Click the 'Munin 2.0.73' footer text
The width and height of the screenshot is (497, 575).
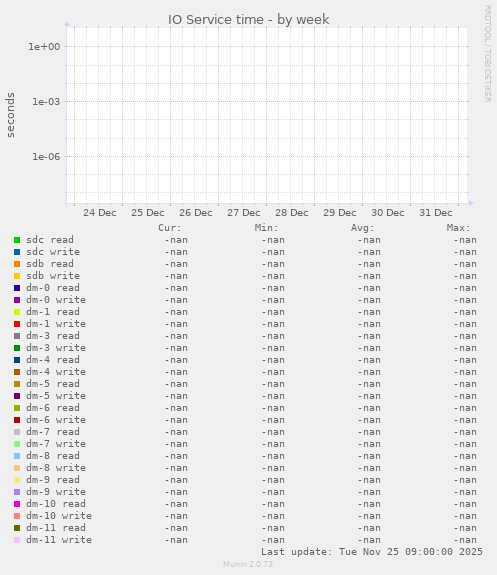pos(248,564)
